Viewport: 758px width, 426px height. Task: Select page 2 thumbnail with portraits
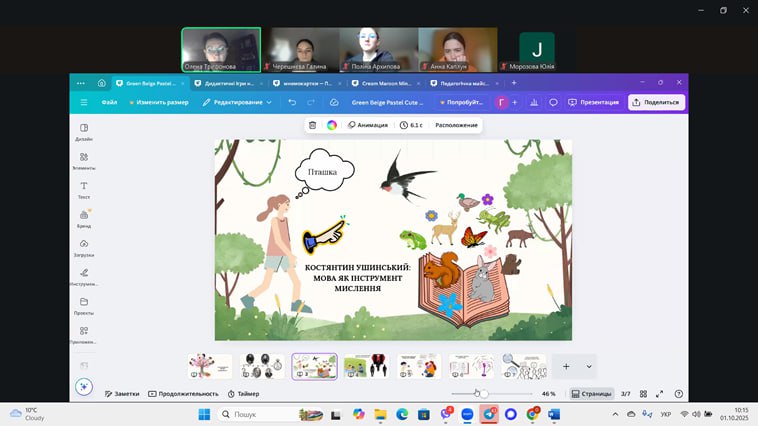point(262,366)
